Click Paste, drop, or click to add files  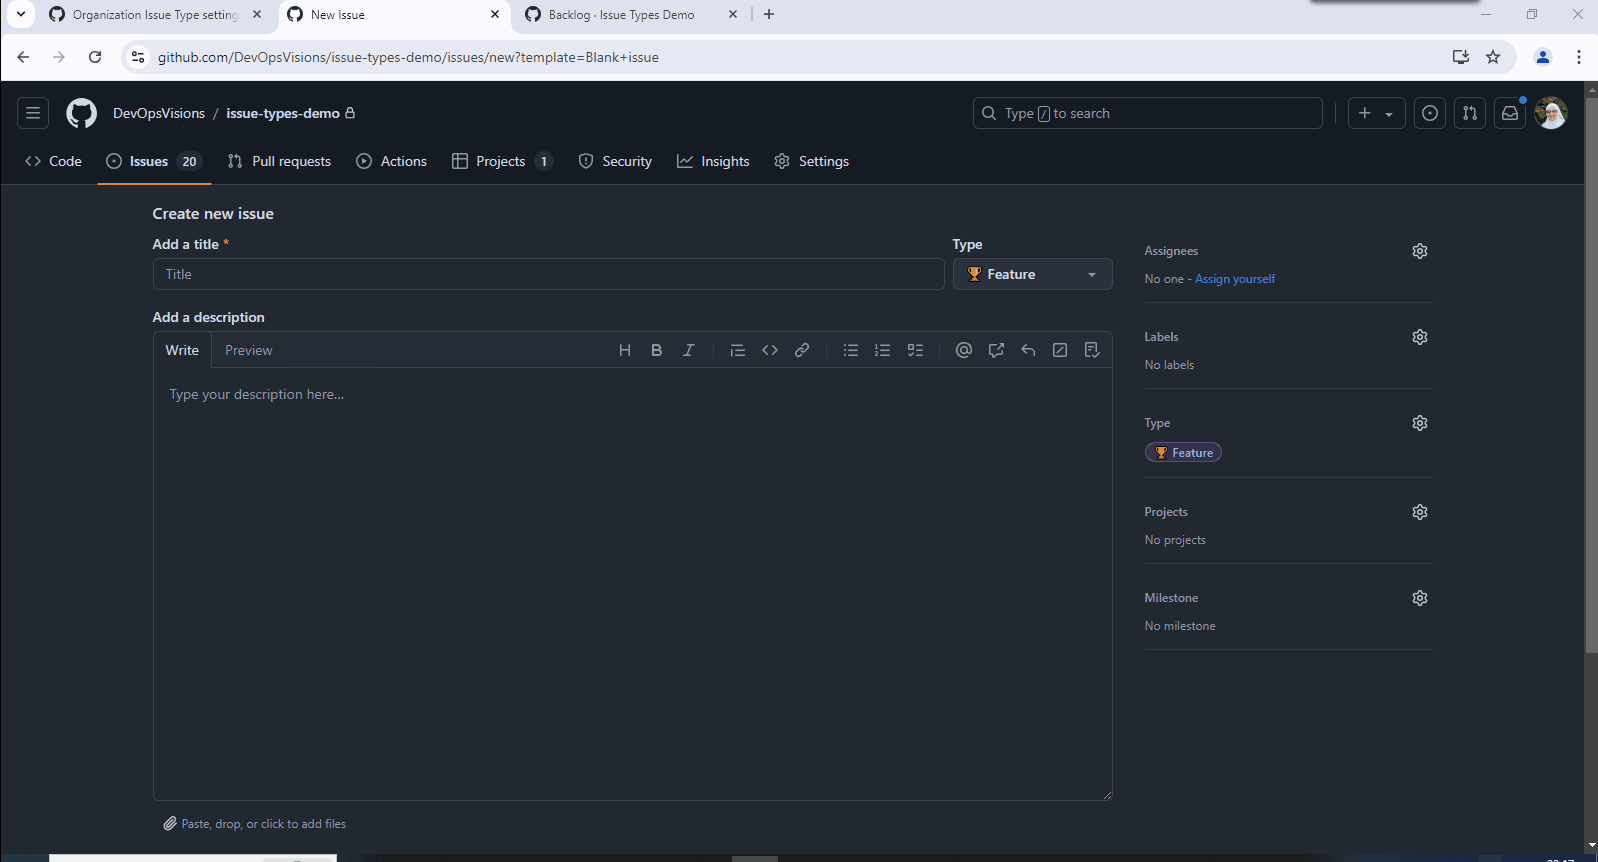coord(255,824)
